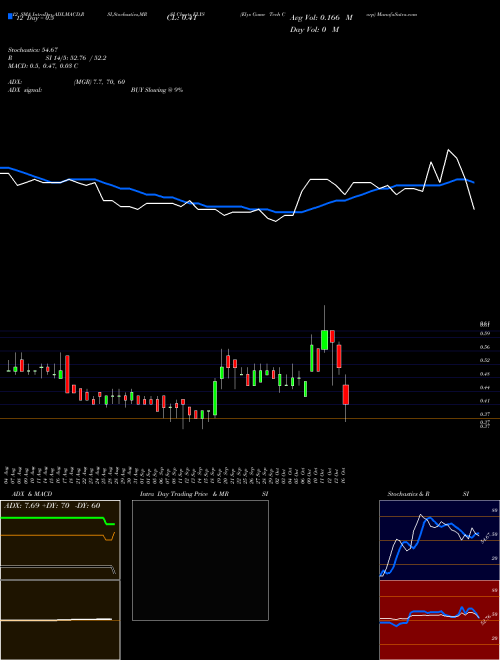Click the 0.56 price axis label
Image resolution: width=500 pixels, height=660 pixels.
click(x=484, y=347)
